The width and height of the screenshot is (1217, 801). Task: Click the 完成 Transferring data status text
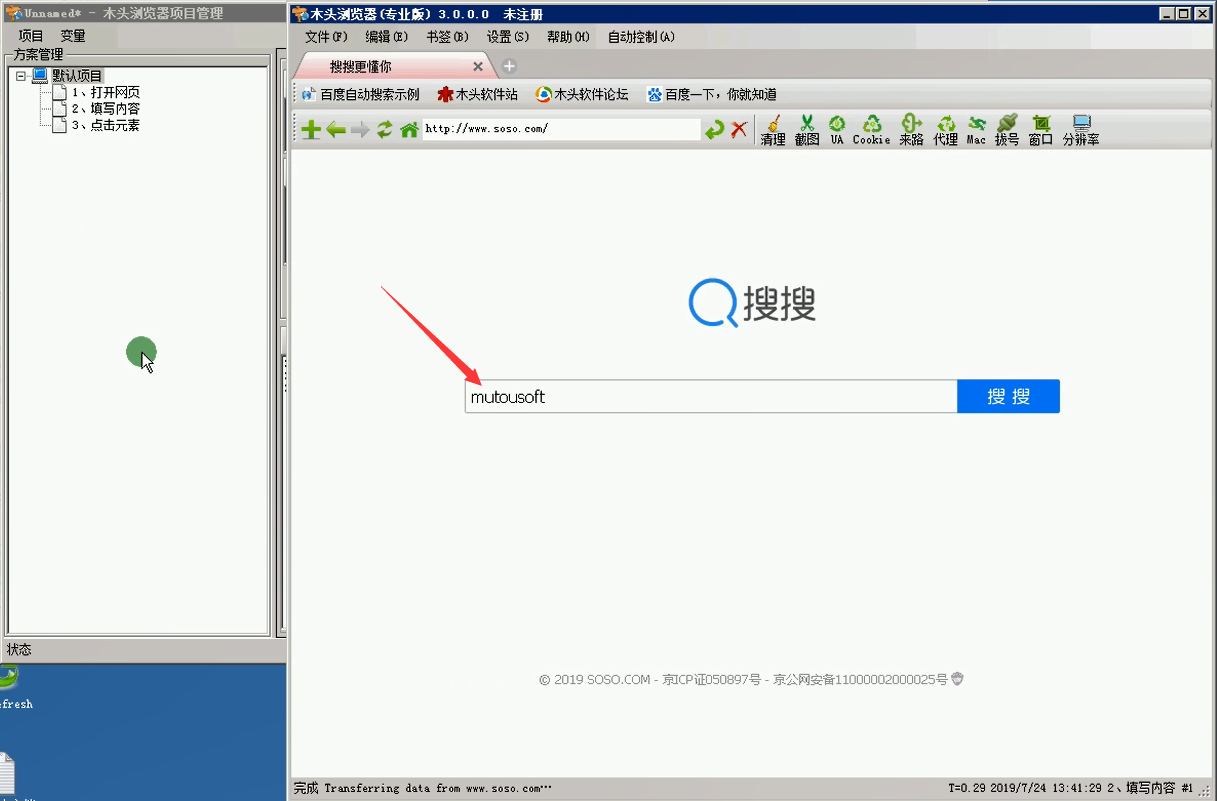click(423, 789)
